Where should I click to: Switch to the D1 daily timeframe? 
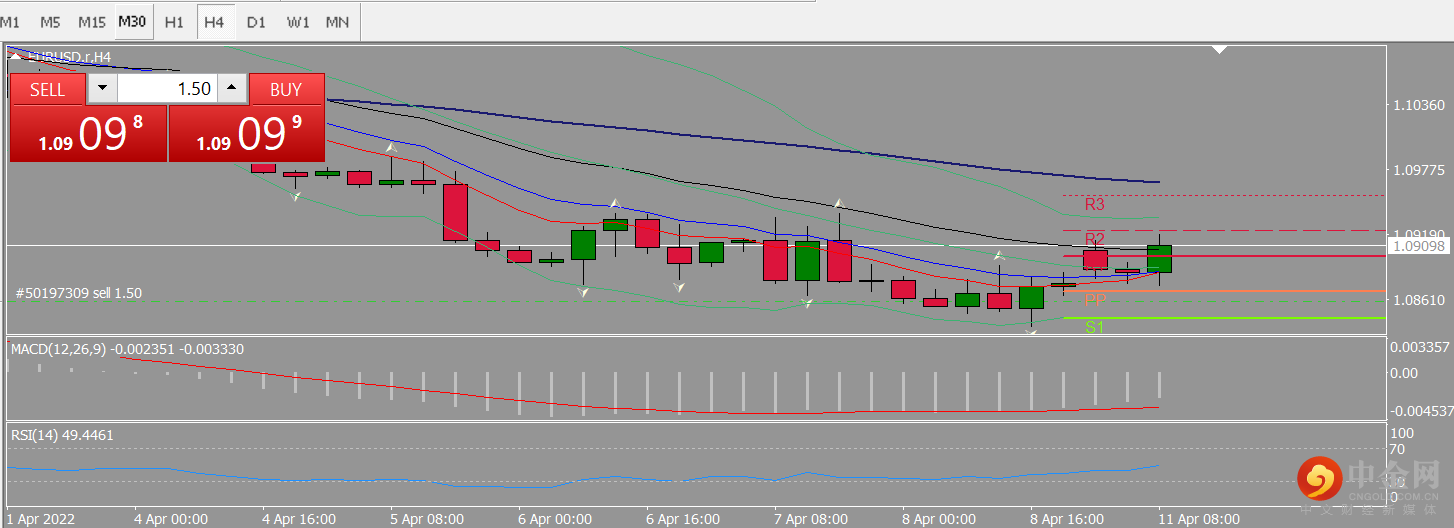[256, 21]
